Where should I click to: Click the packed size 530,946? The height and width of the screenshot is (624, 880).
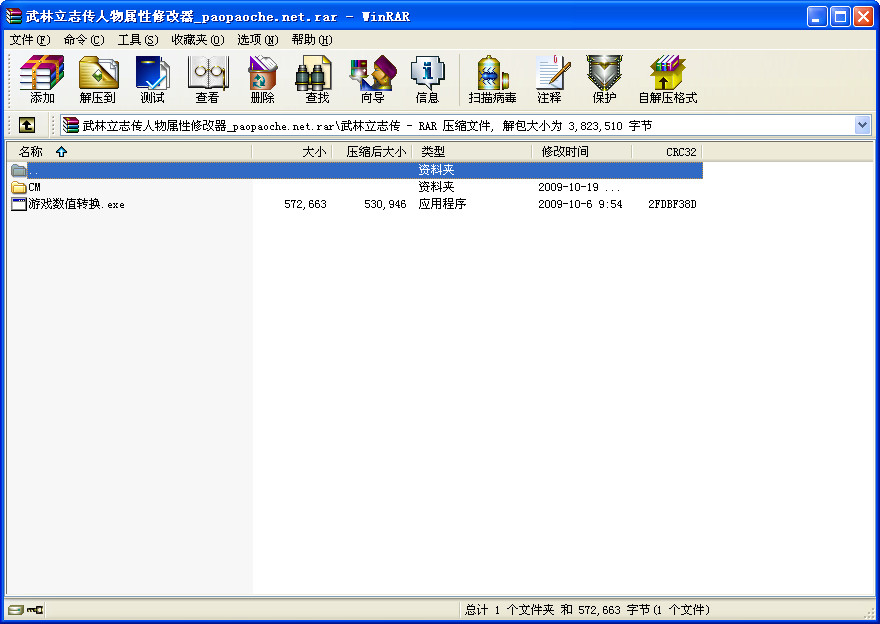[385, 204]
